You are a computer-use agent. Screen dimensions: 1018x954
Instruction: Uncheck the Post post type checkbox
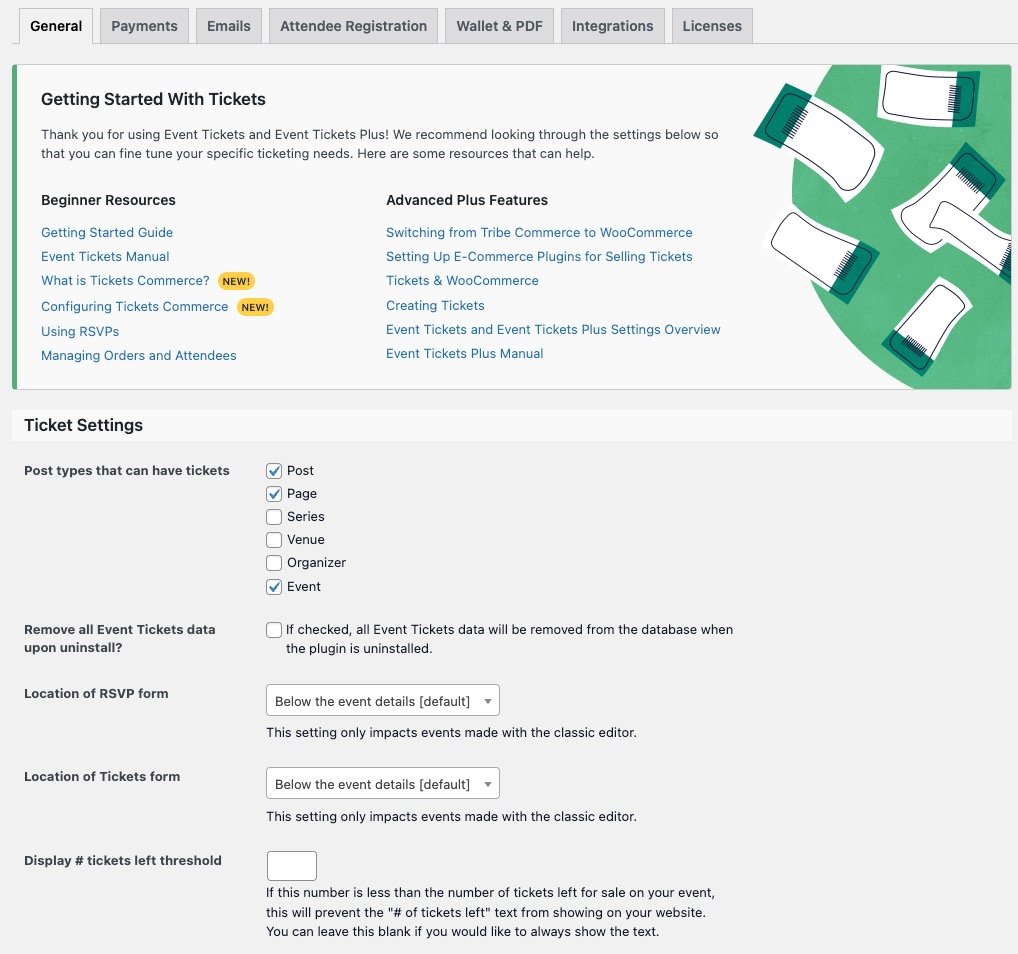click(x=274, y=470)
